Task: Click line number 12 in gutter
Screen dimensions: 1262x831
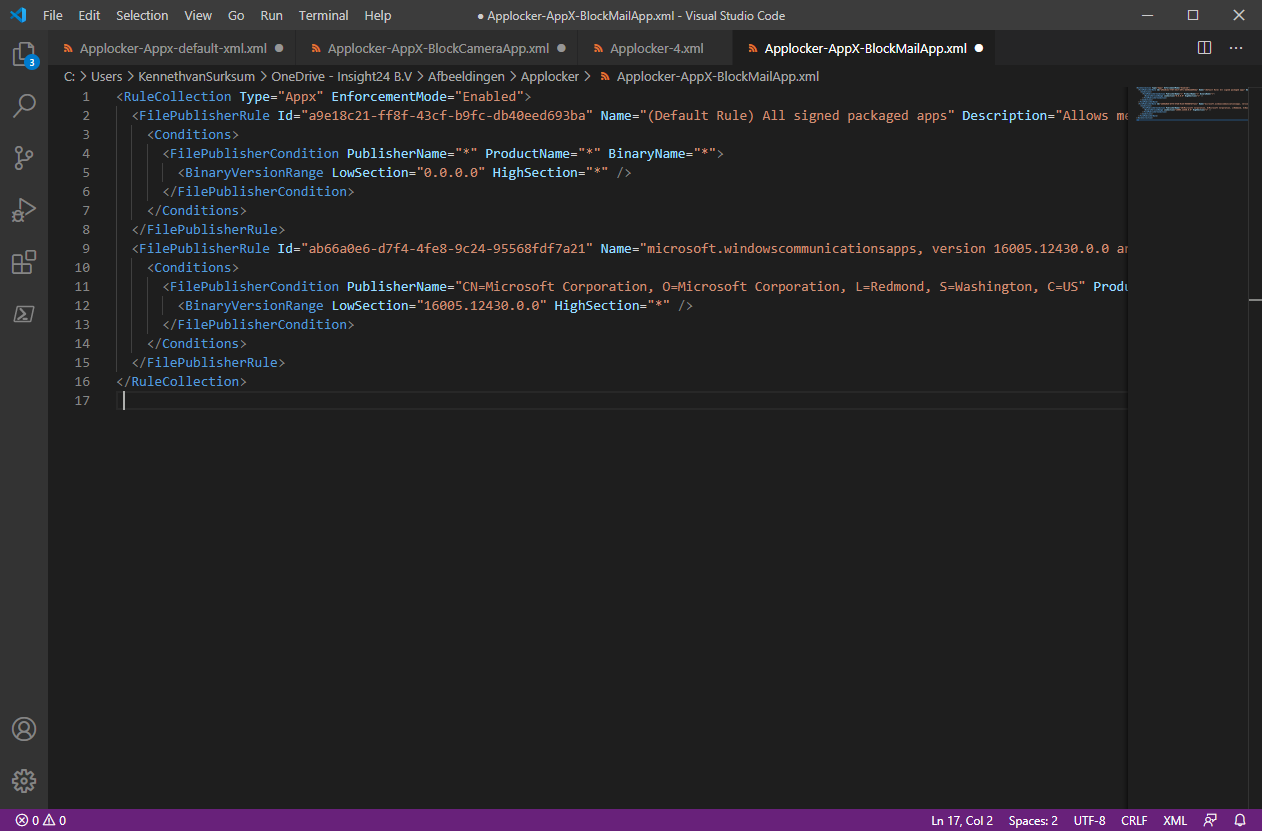Action: (82, 305)
